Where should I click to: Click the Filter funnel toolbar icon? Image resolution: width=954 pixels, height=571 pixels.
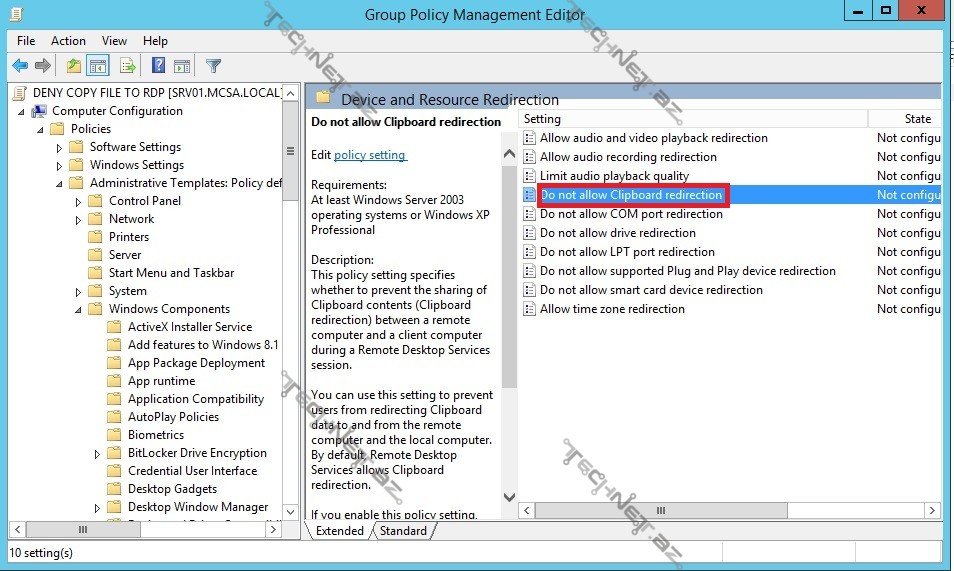tap(214, 65)
